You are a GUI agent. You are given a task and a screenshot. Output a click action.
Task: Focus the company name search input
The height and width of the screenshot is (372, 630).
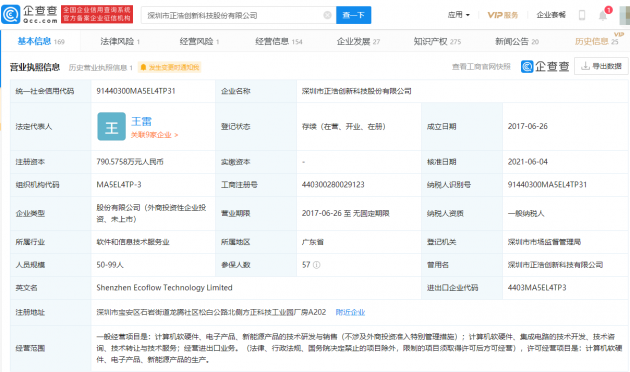[x=238, y=15]
